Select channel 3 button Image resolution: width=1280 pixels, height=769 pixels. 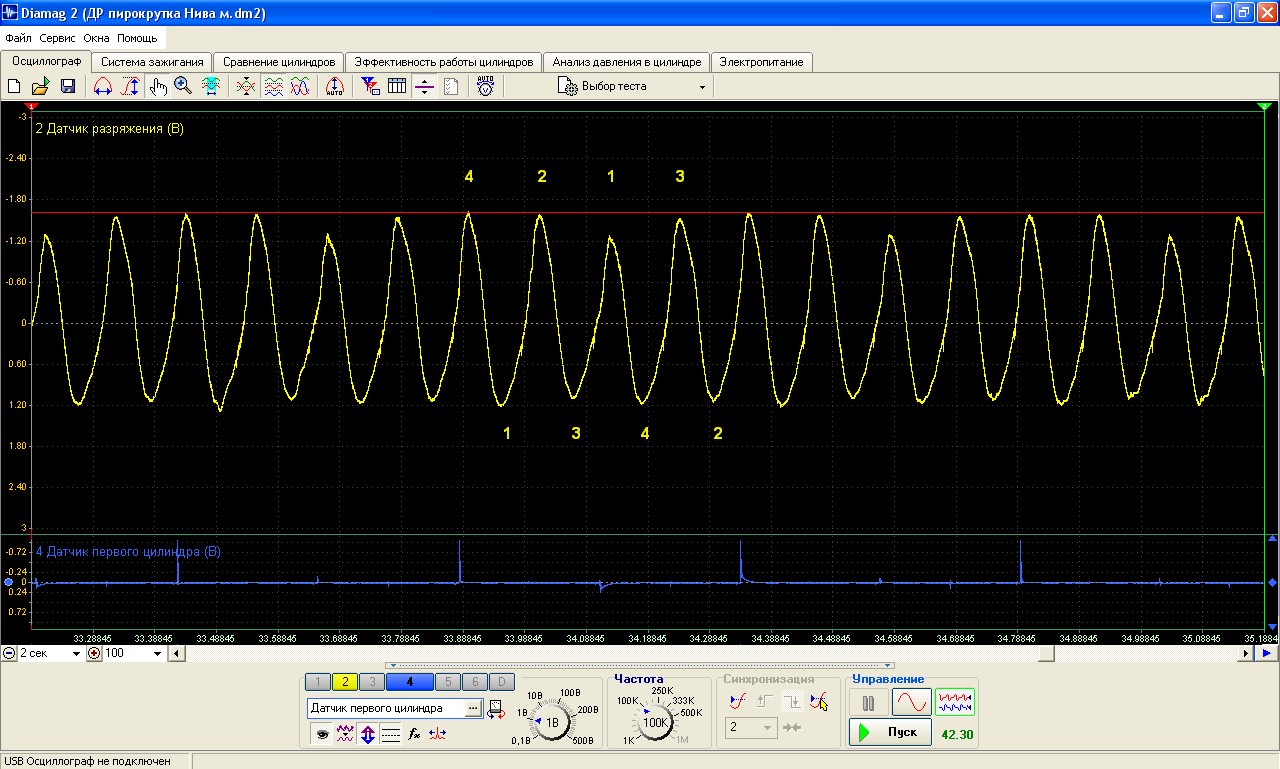tap(371, 682)
